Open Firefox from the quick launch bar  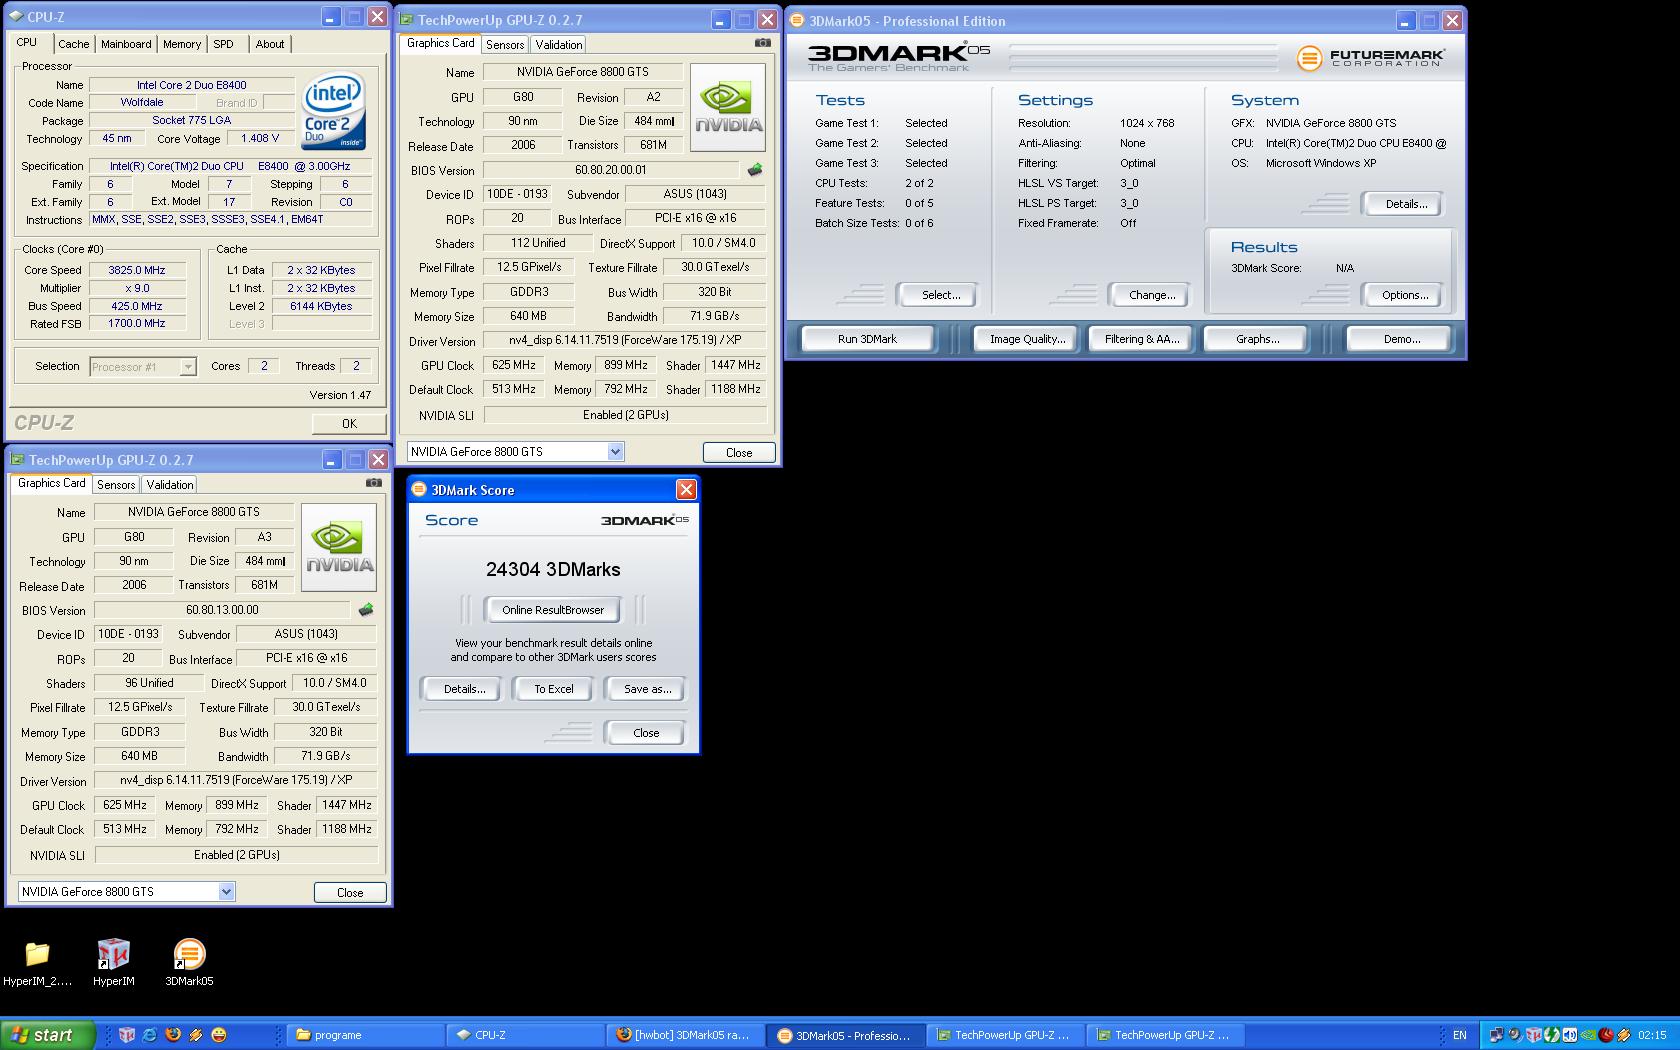[173, 1035]
